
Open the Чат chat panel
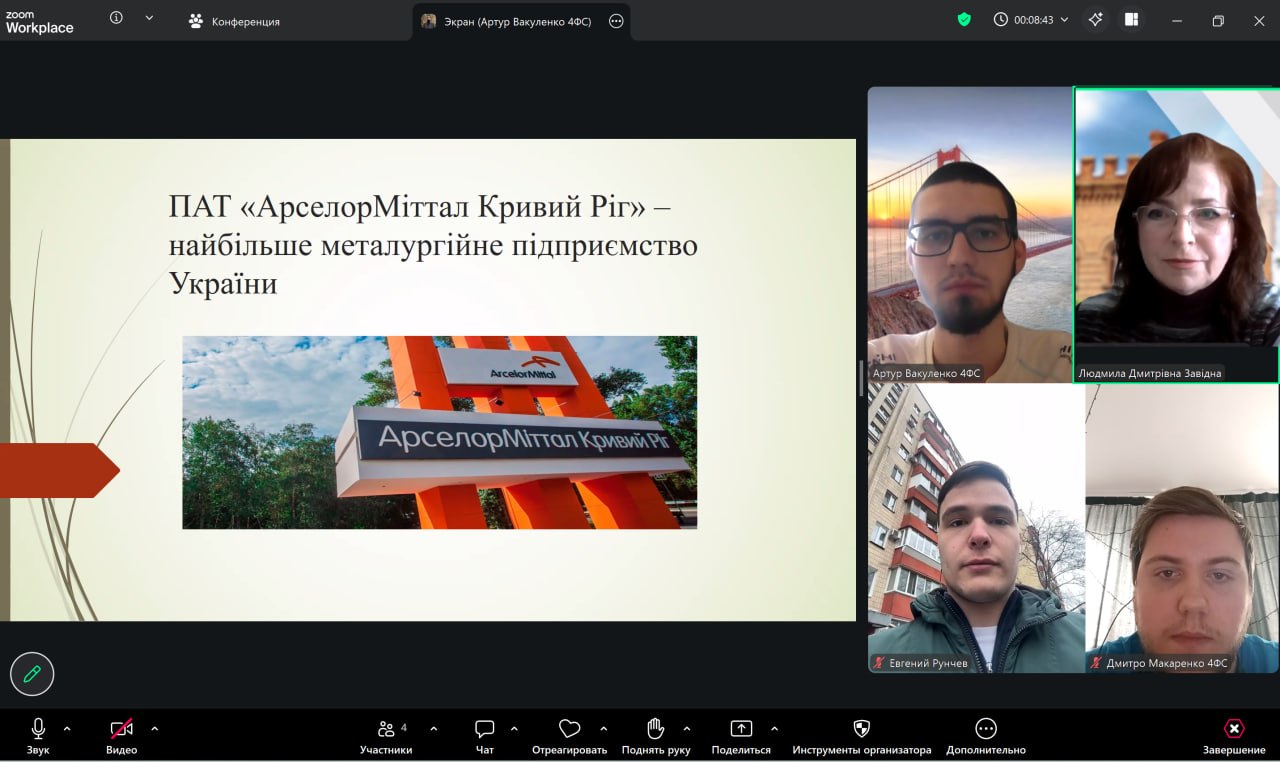point(485,735)
